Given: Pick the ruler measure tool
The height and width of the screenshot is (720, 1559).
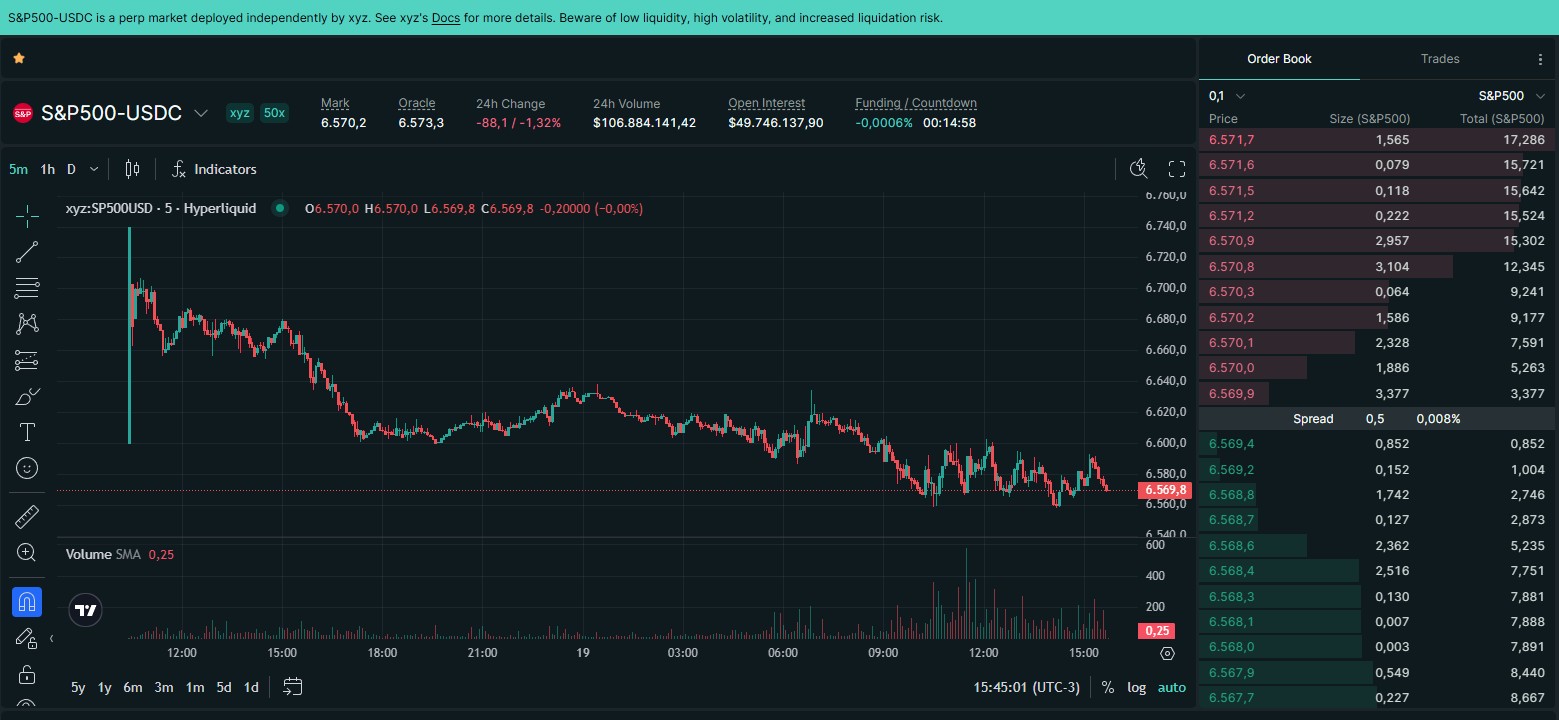Looking at the screenshot, I should pyautogui.click(x=27, y=517).
